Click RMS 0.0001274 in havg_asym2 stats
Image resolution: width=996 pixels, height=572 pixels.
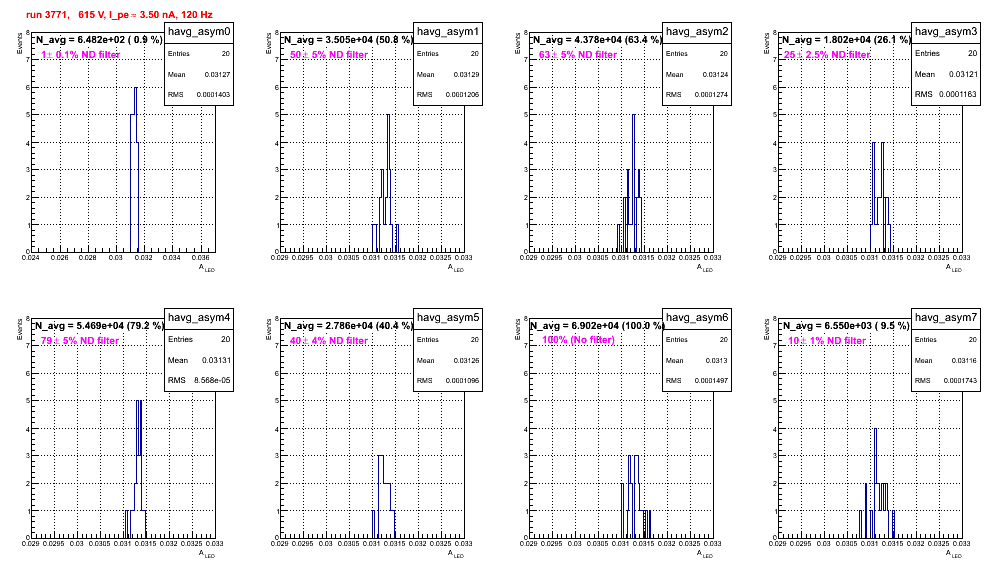[697, 95]
